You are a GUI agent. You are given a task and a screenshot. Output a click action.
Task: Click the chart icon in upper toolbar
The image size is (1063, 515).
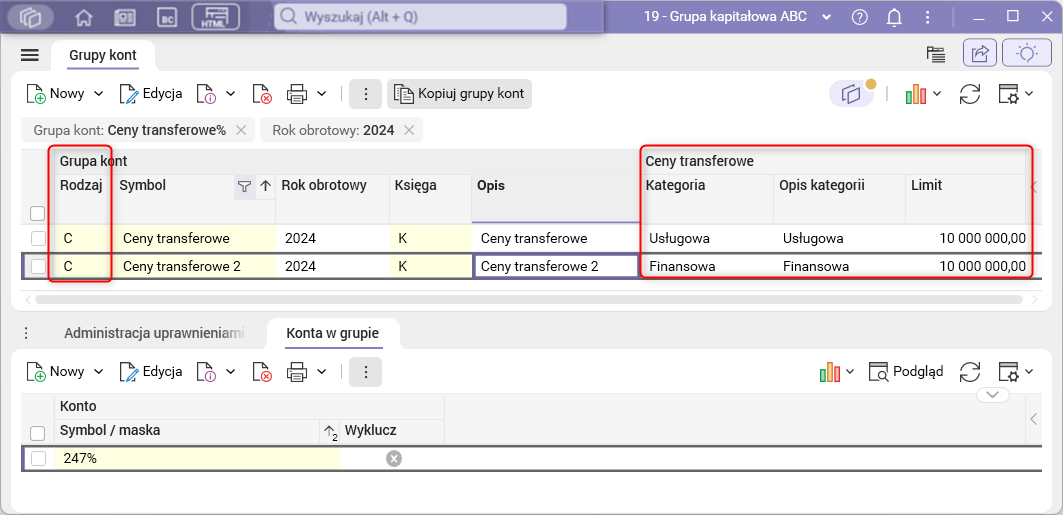pos(916,95)
